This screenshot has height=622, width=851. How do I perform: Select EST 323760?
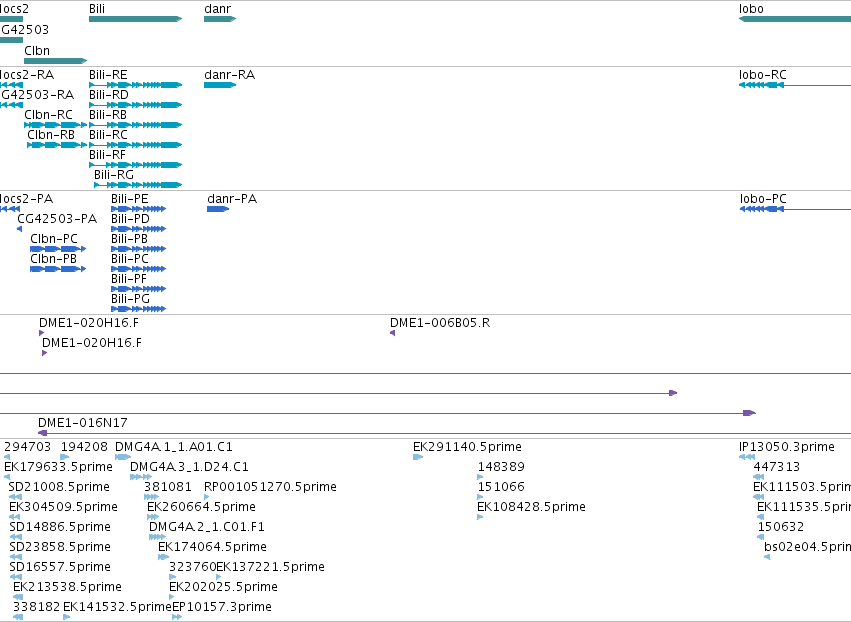(173, 577)
